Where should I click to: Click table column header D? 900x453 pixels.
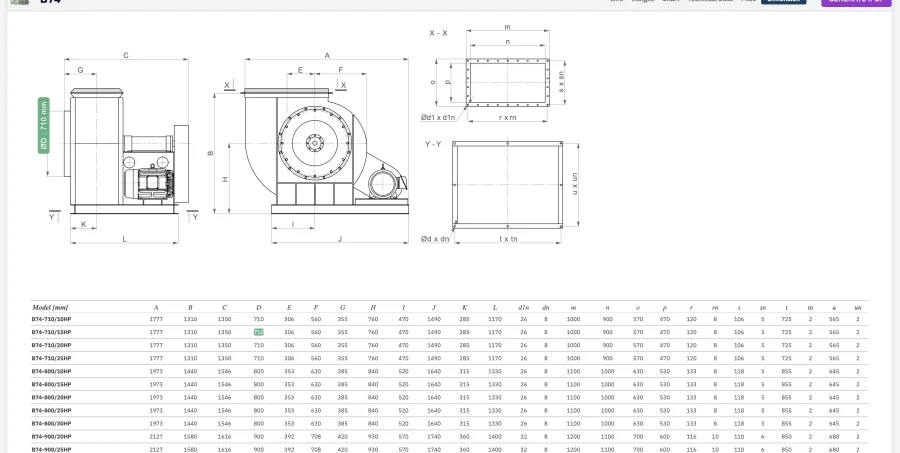(x=259, y=308)
